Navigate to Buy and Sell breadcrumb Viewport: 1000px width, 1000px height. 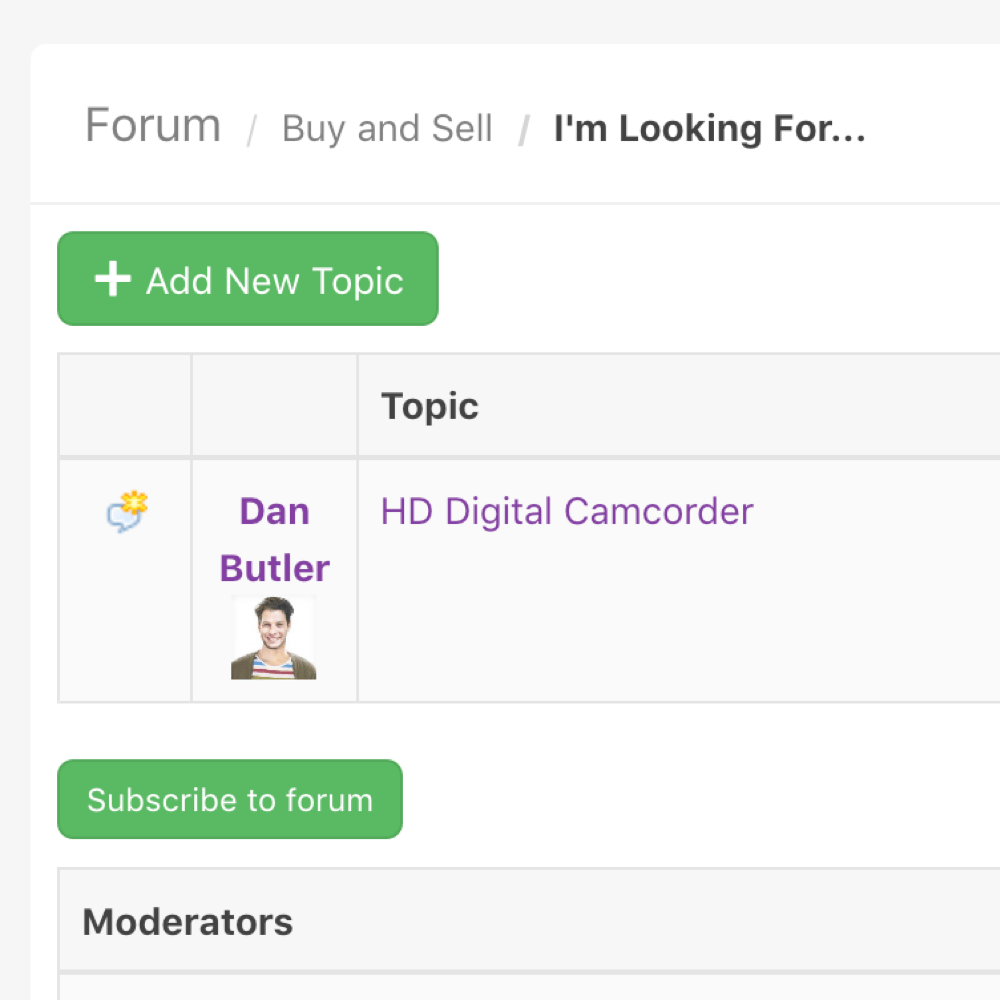coord(387,128)
